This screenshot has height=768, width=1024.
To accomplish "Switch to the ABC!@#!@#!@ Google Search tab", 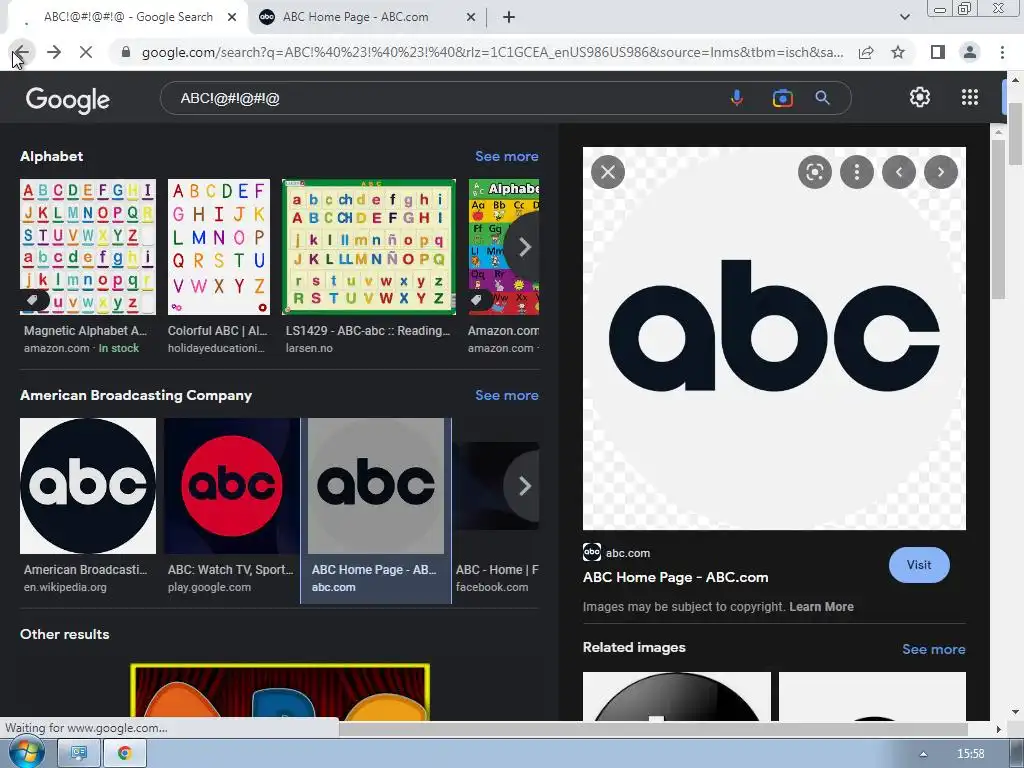I will coord(129,17).
